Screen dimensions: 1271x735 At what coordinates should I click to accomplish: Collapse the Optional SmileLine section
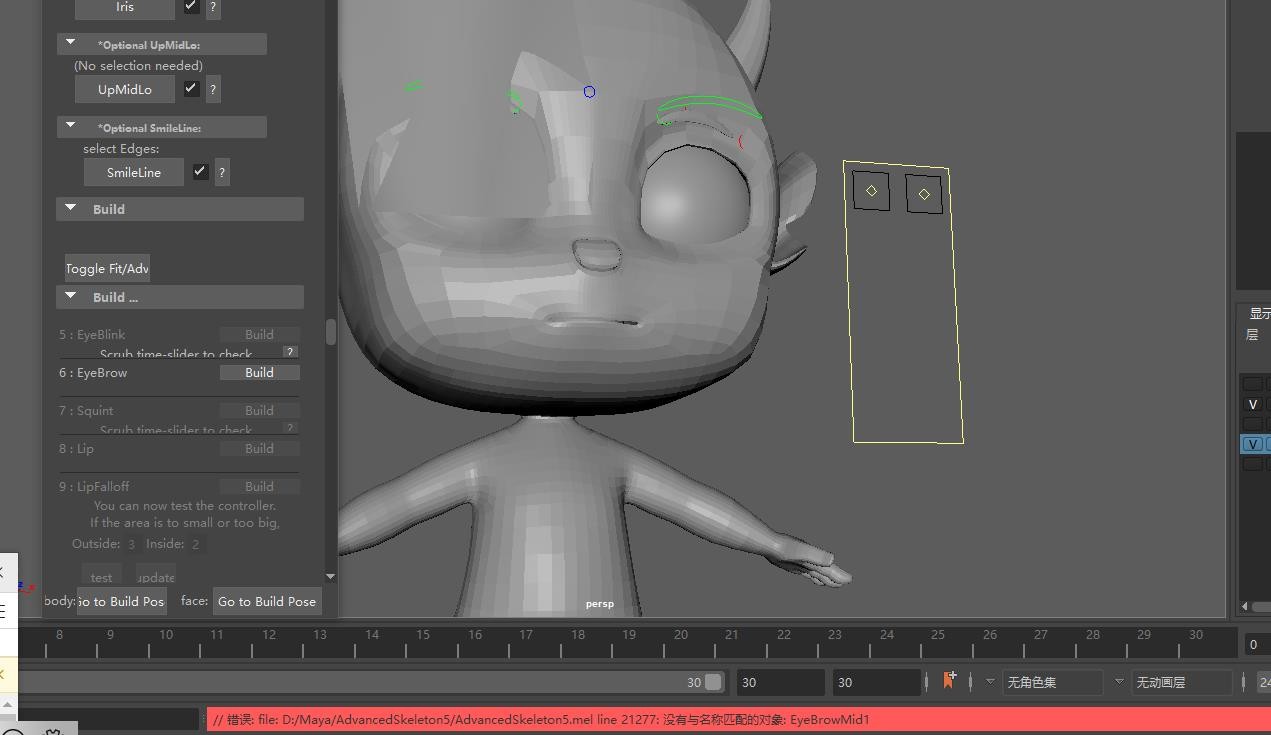71,126
